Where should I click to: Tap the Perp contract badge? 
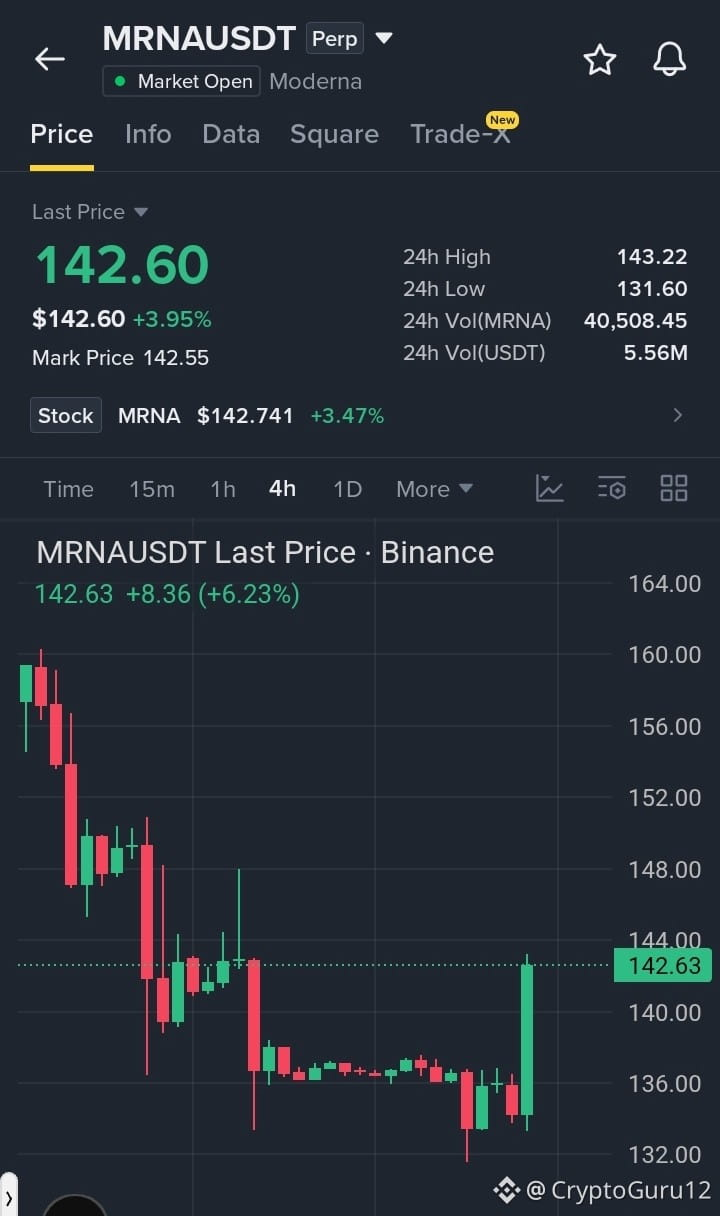(x=335, y=39)
